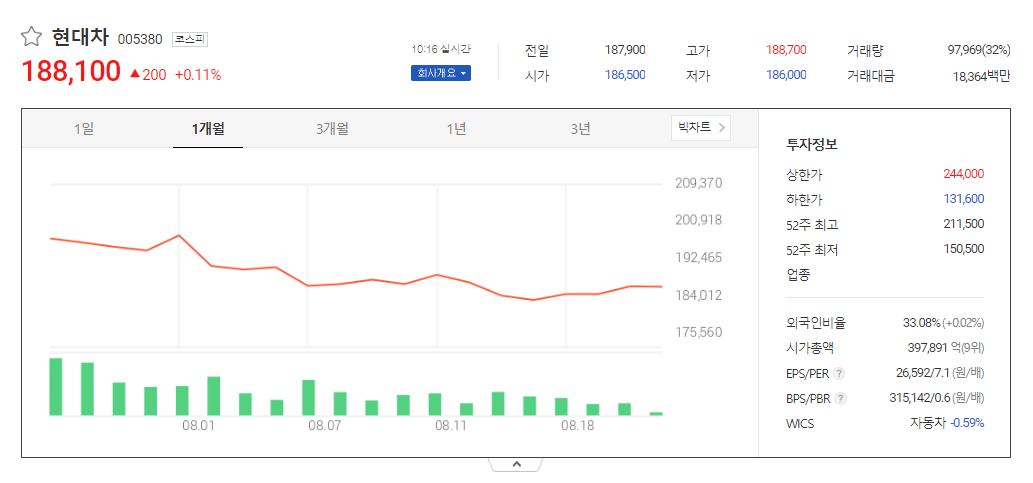Click the 10:16 실시간 timestamp
The height and width of the screenshot is (483, 1033).
pyautogui.click(x=441, y=49)
